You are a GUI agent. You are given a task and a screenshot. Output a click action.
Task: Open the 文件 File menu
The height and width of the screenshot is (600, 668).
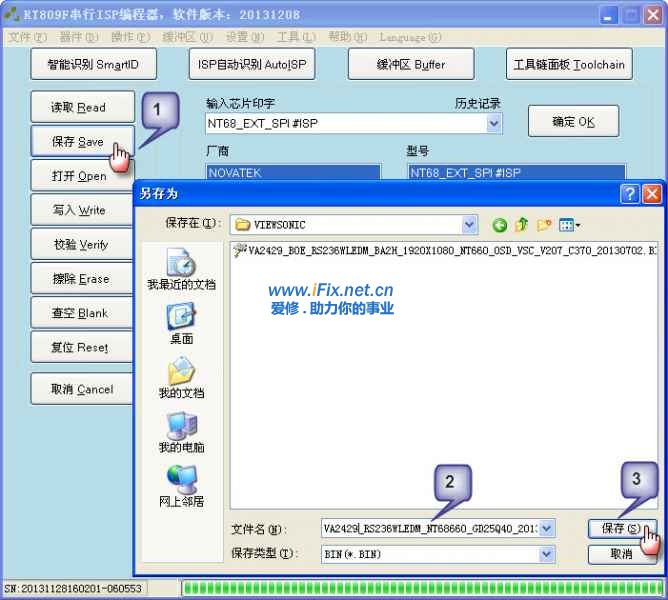tap(27, 37)
